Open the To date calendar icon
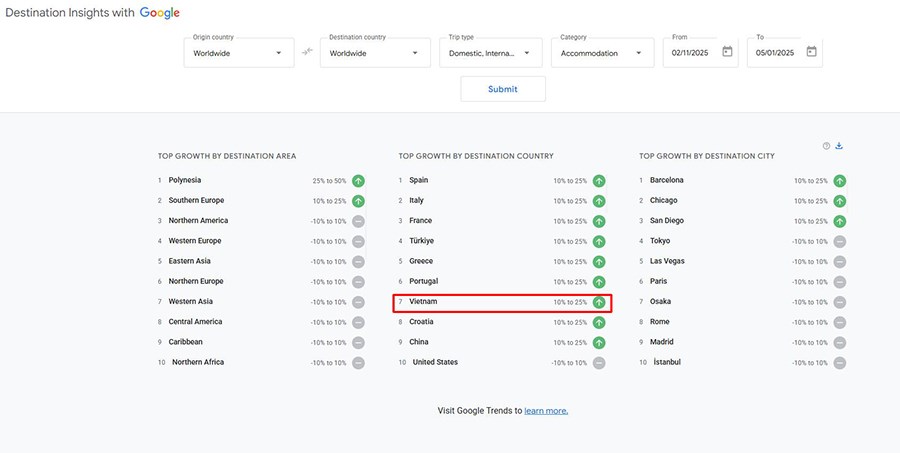Screen dimensions: 900x453 (811, 52)
